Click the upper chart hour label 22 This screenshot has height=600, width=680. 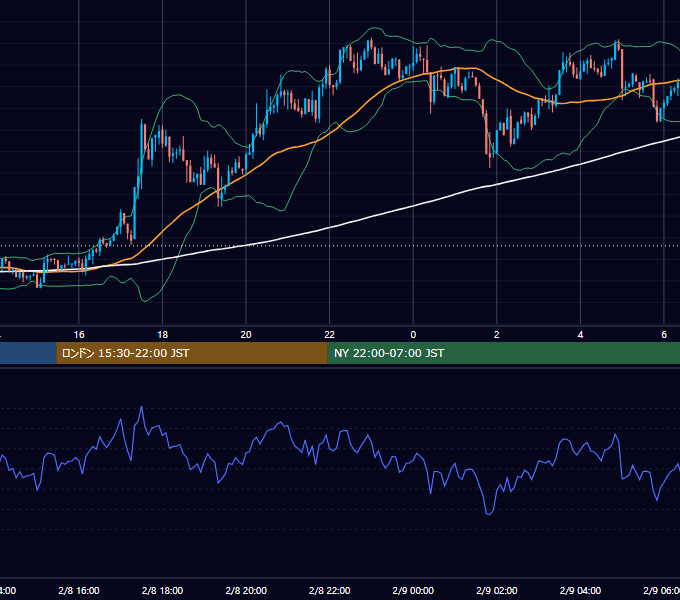[330, 335]
